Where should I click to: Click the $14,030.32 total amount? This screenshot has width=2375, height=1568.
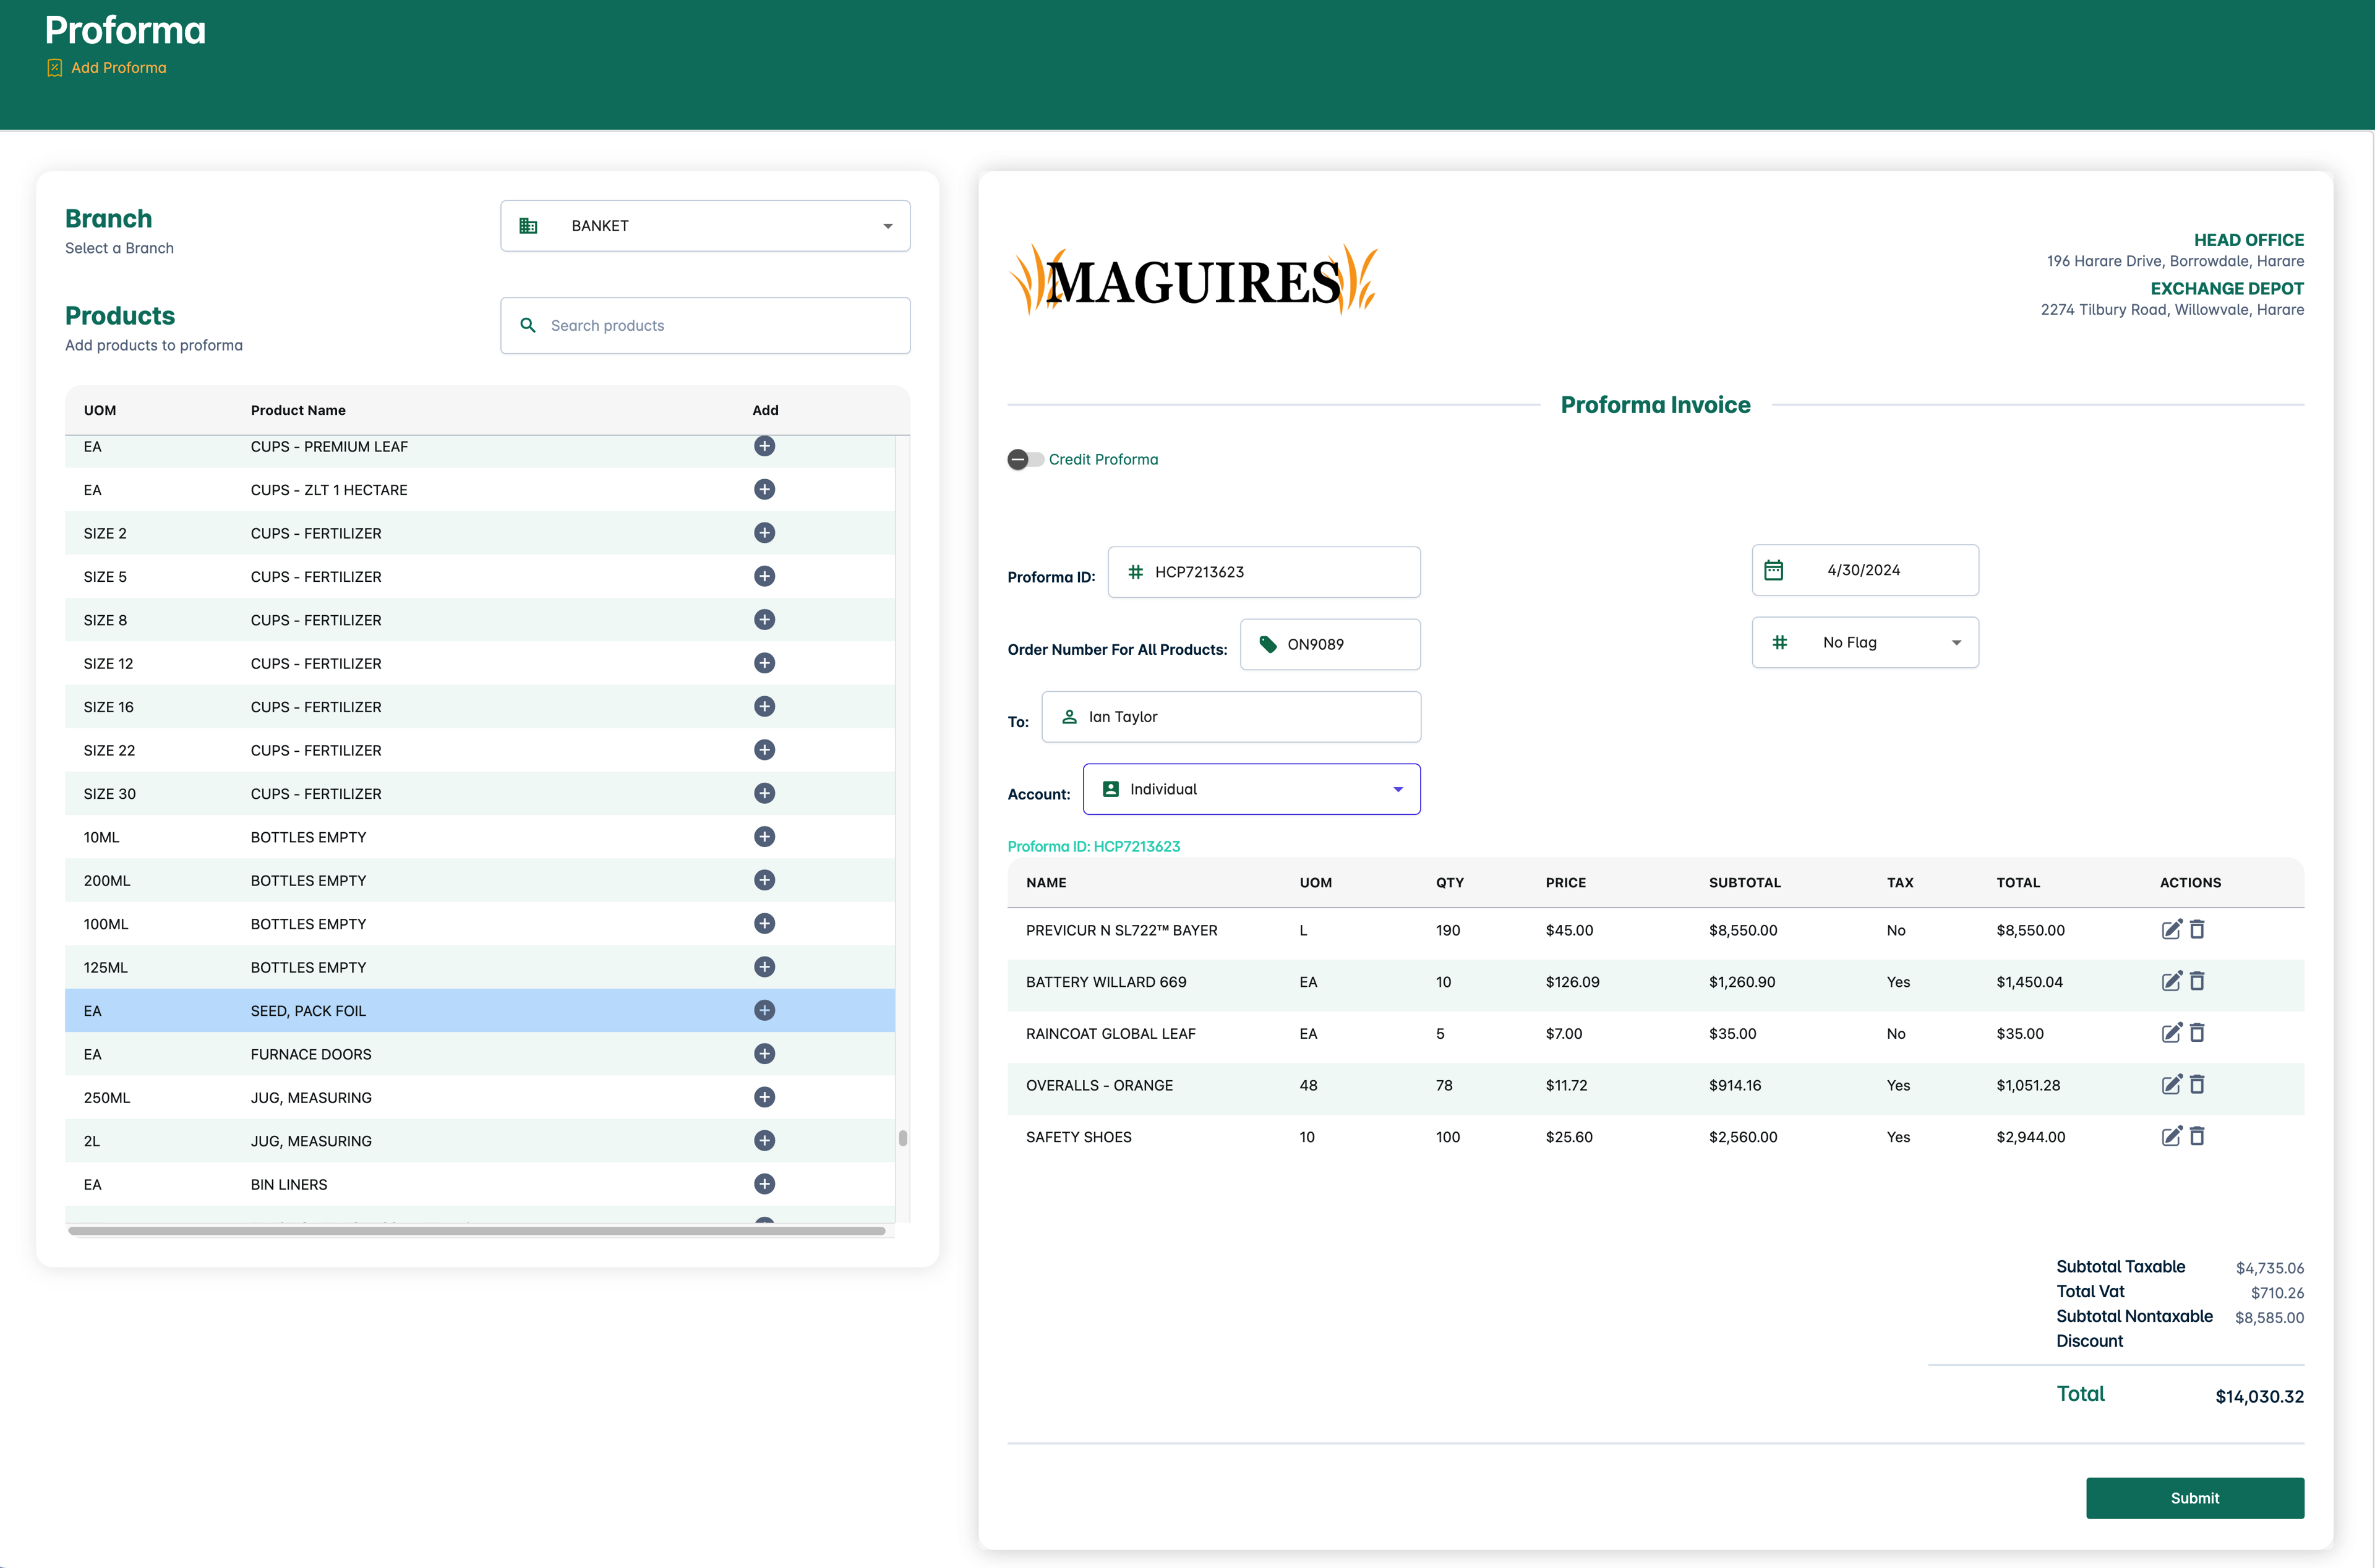pos(2259,1396)
